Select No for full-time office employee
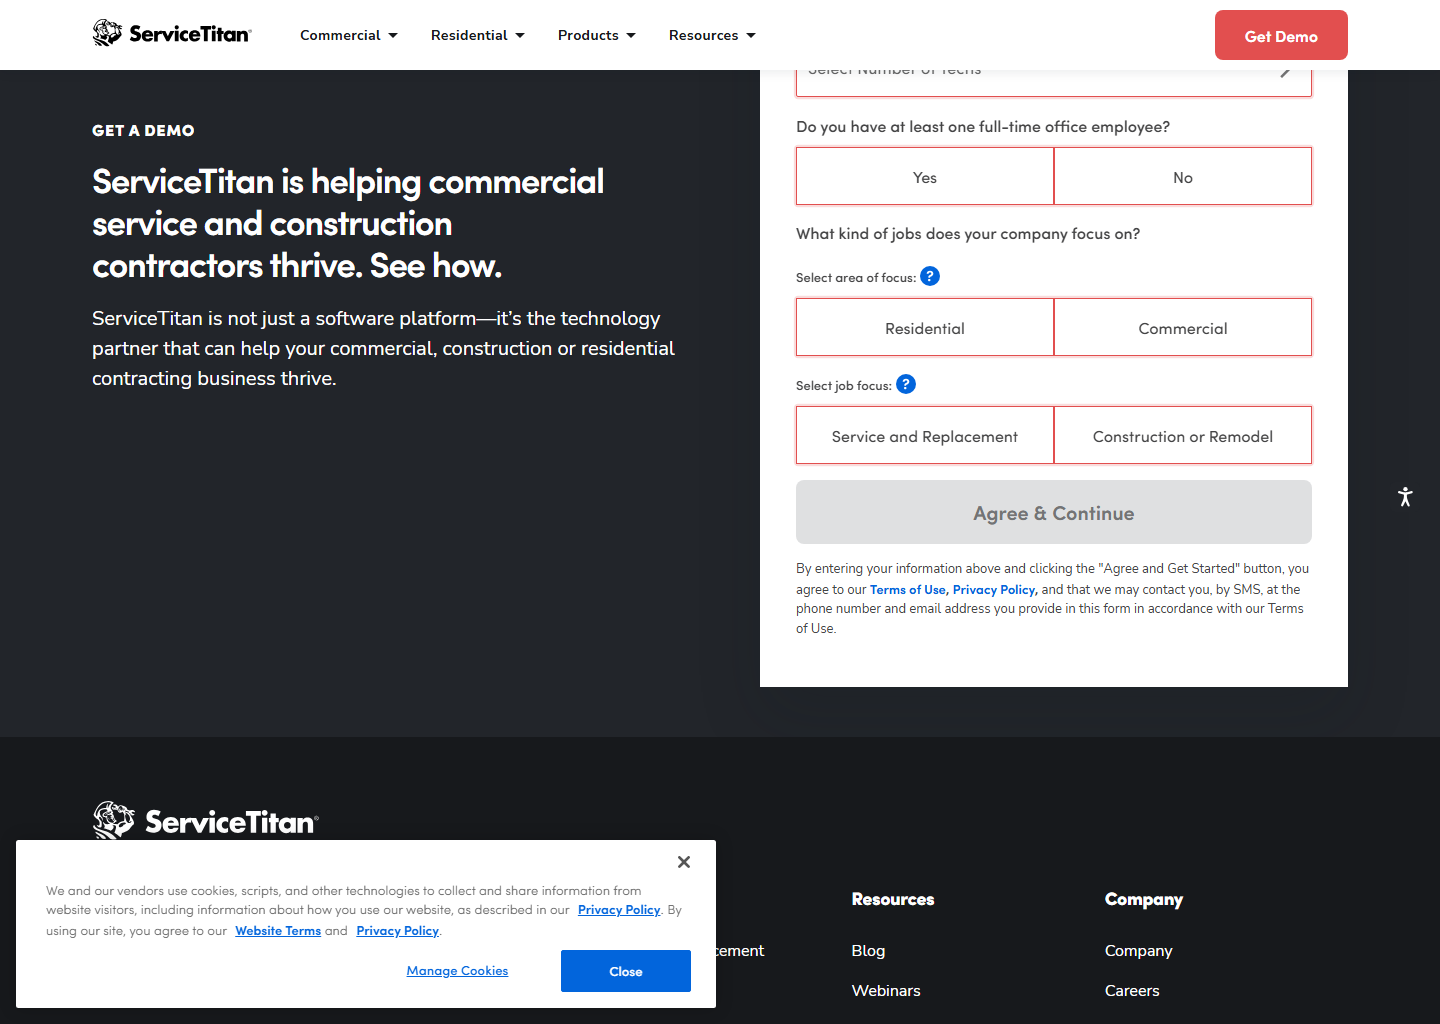The image size is (1440, 1024). click(1183, 177)
